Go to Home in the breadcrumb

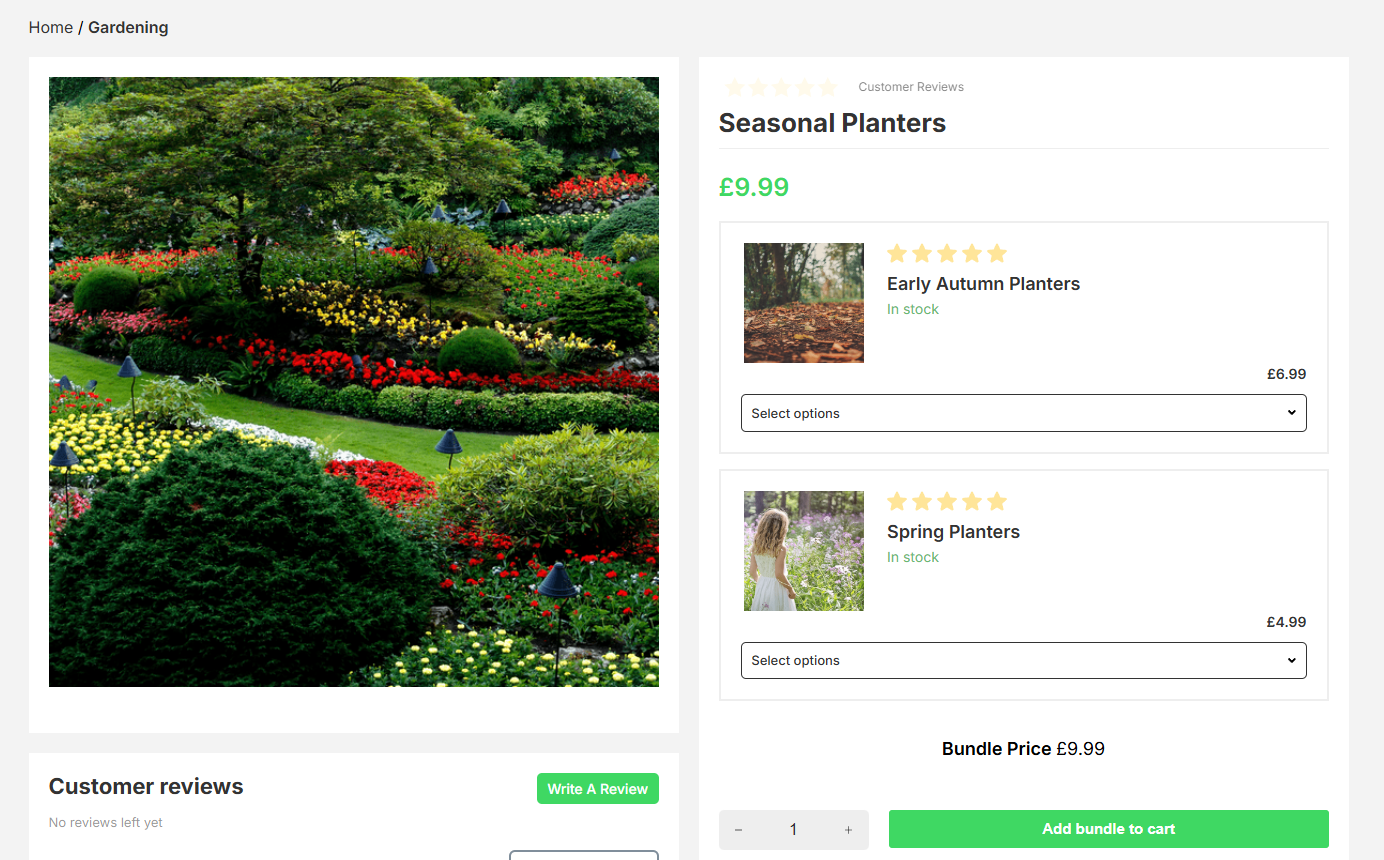51,27
